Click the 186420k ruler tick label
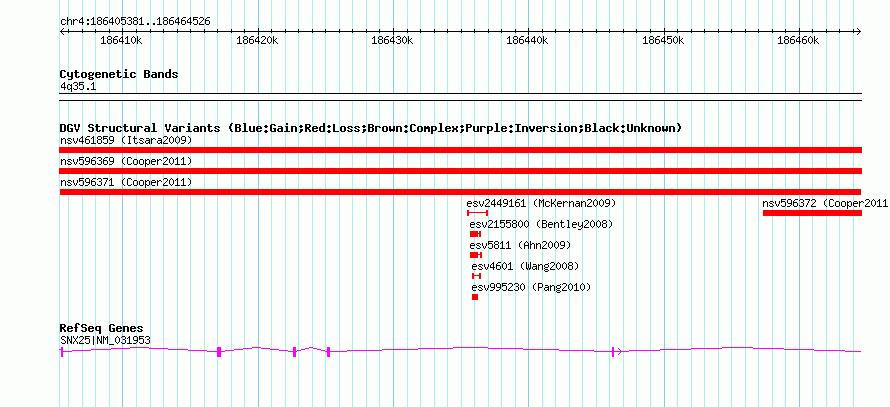 click(x=257, y=40)
